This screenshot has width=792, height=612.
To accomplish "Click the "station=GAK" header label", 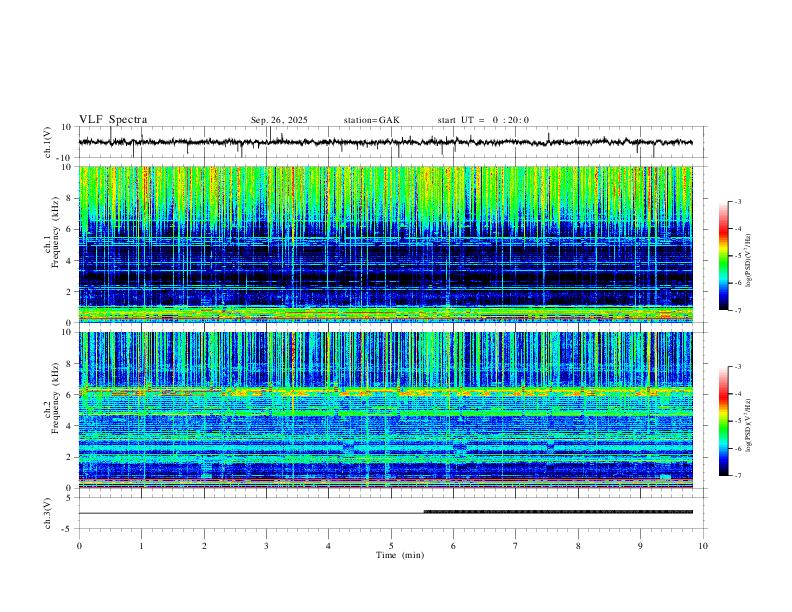I will 371,120.
